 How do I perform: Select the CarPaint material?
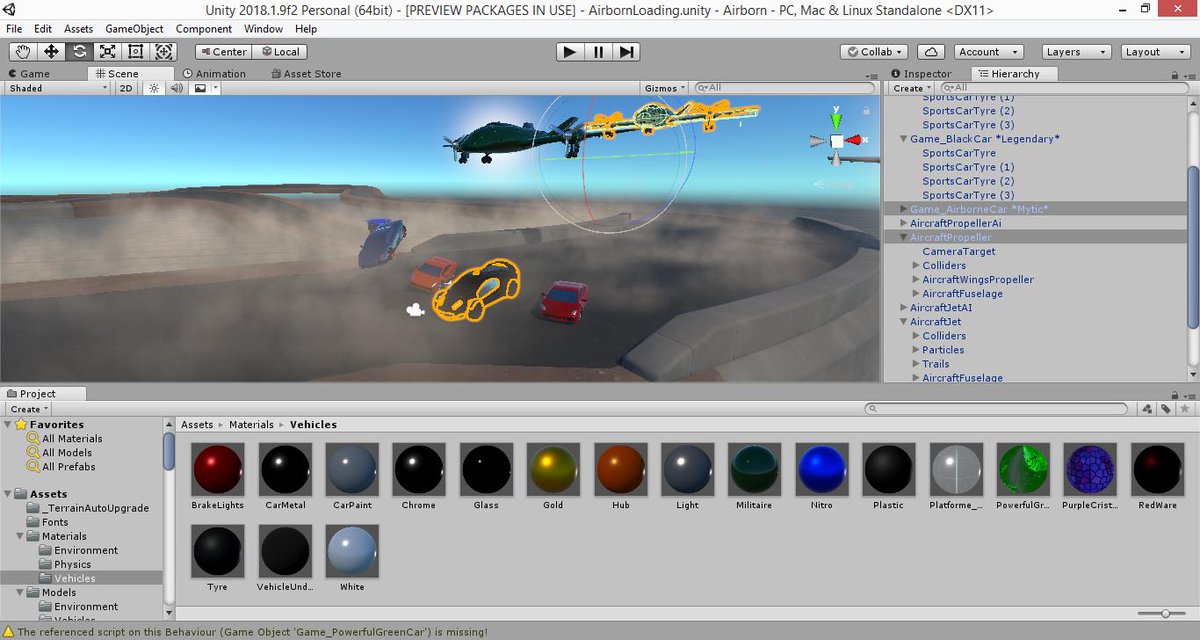[x=352, y=468]
